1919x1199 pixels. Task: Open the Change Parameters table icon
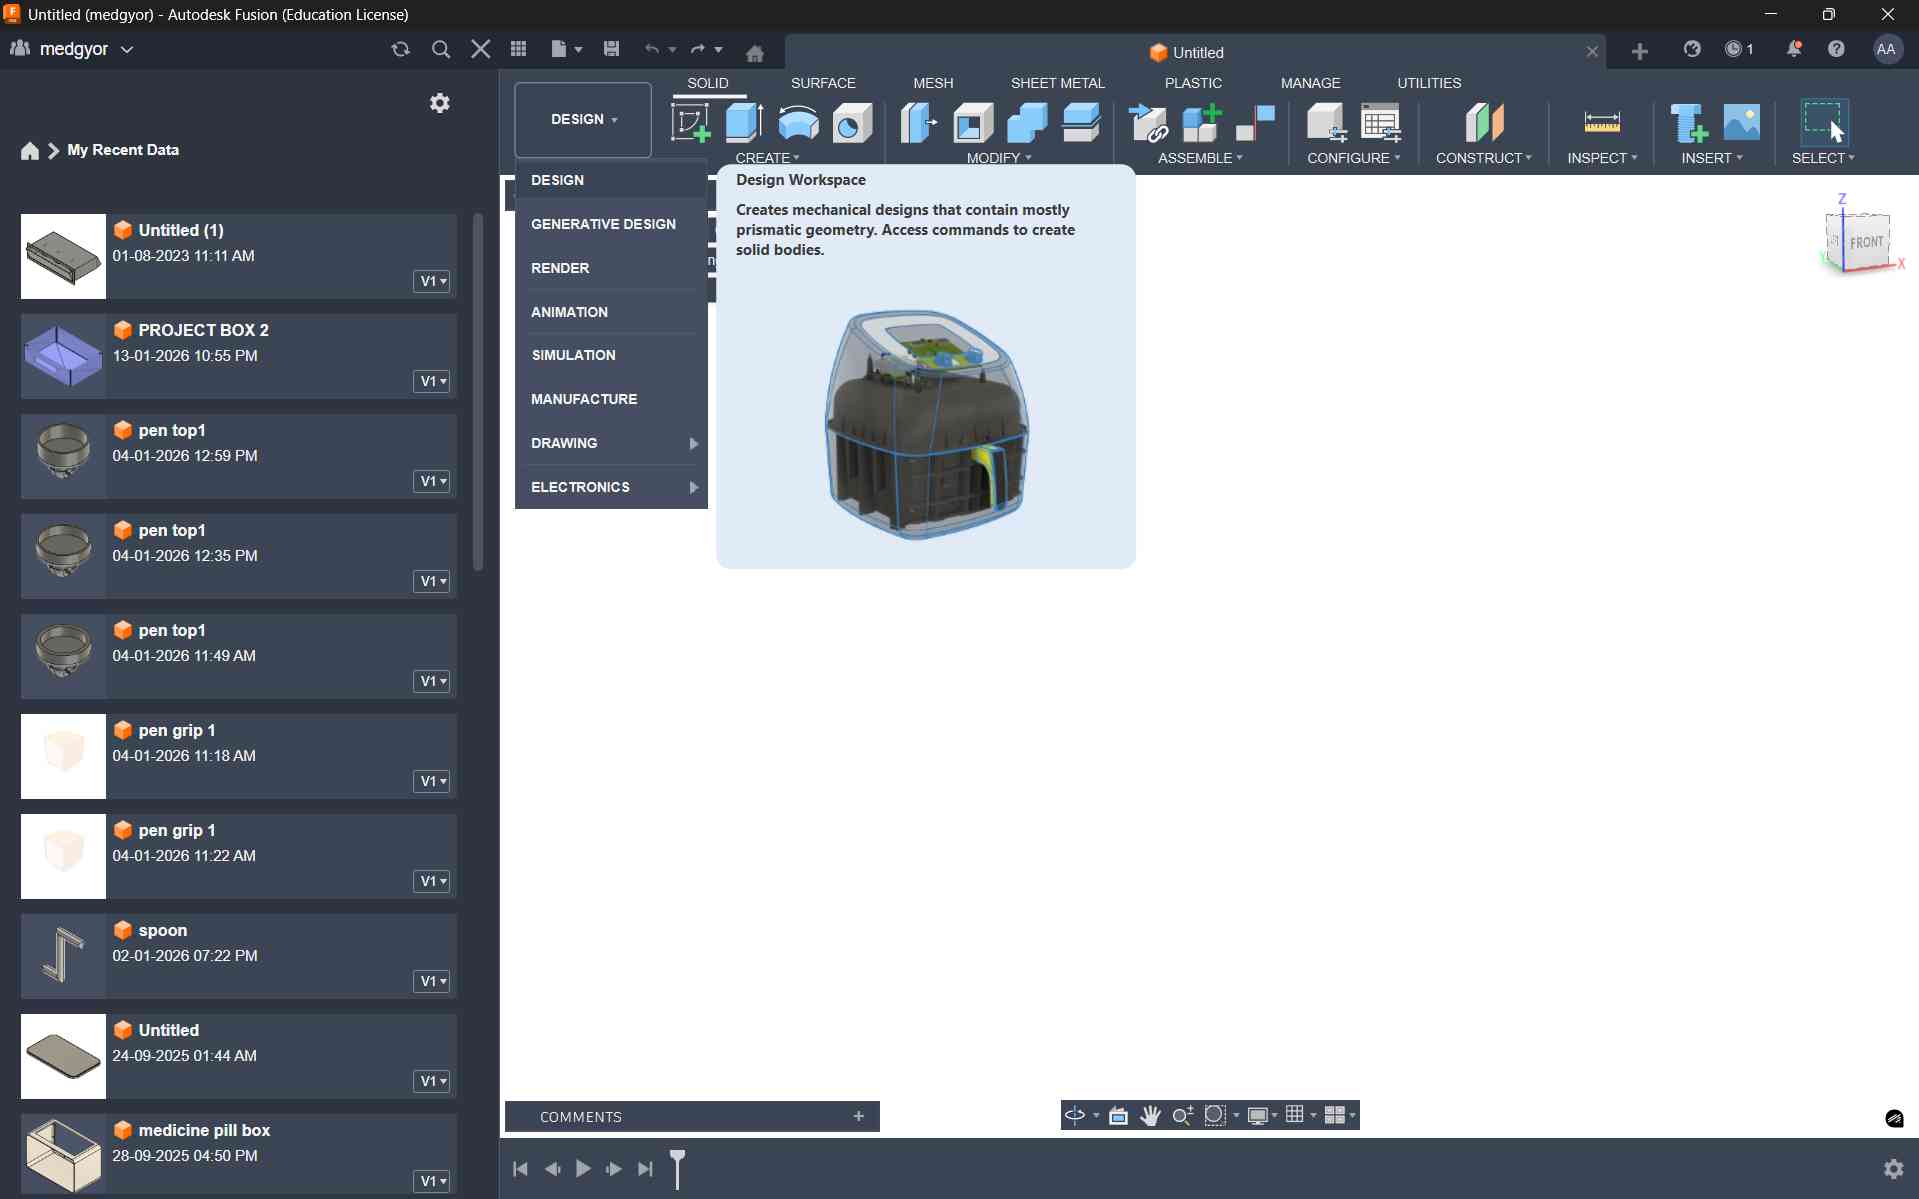(1380, 123)
